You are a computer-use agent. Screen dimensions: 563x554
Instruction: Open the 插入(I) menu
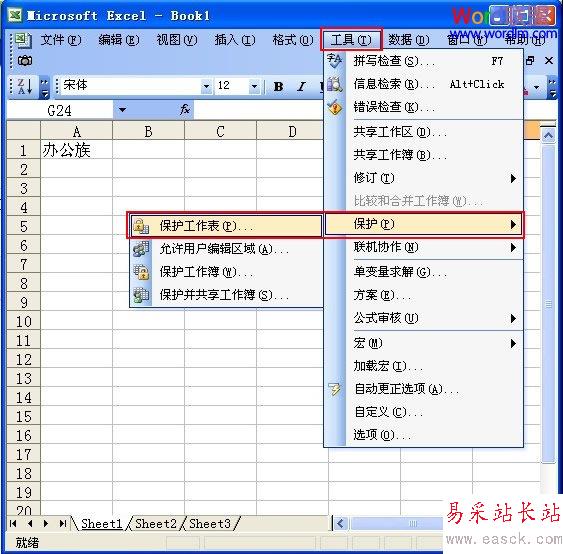pyautogui.click(x=235, y=39)
